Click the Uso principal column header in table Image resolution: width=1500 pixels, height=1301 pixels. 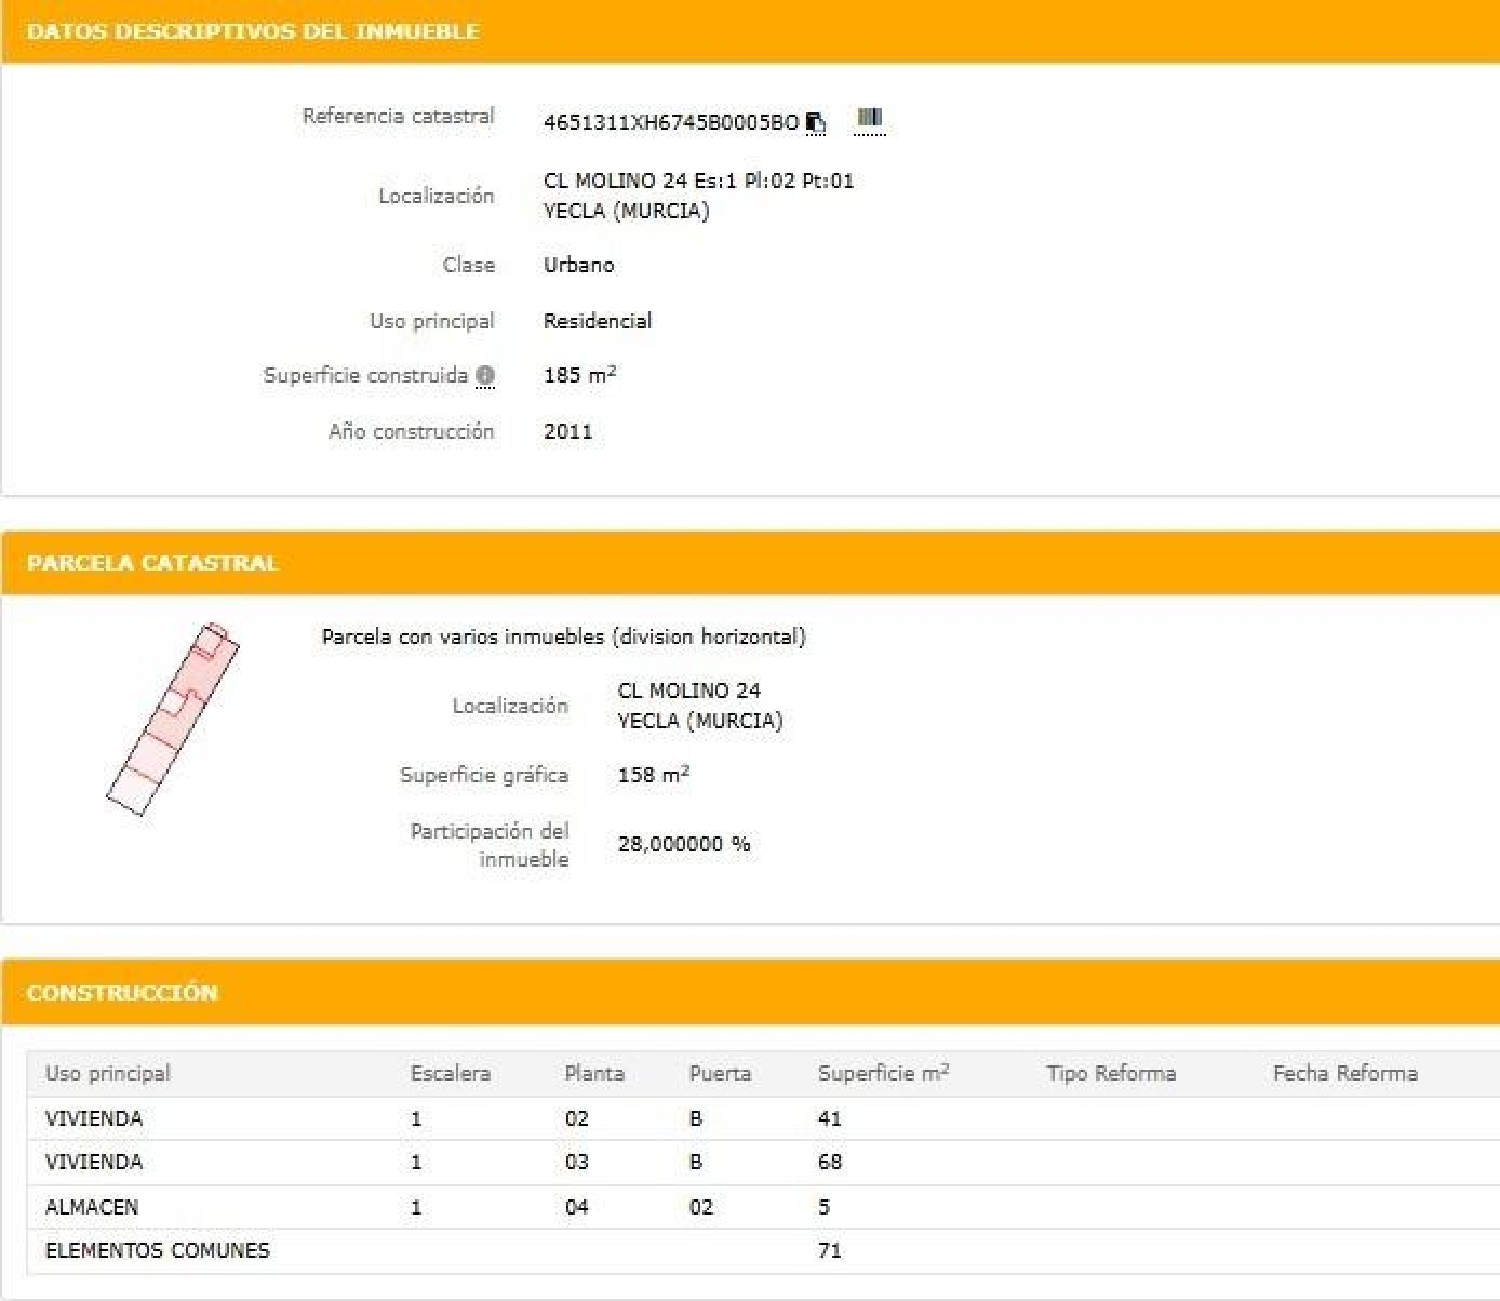(108, 1074)
